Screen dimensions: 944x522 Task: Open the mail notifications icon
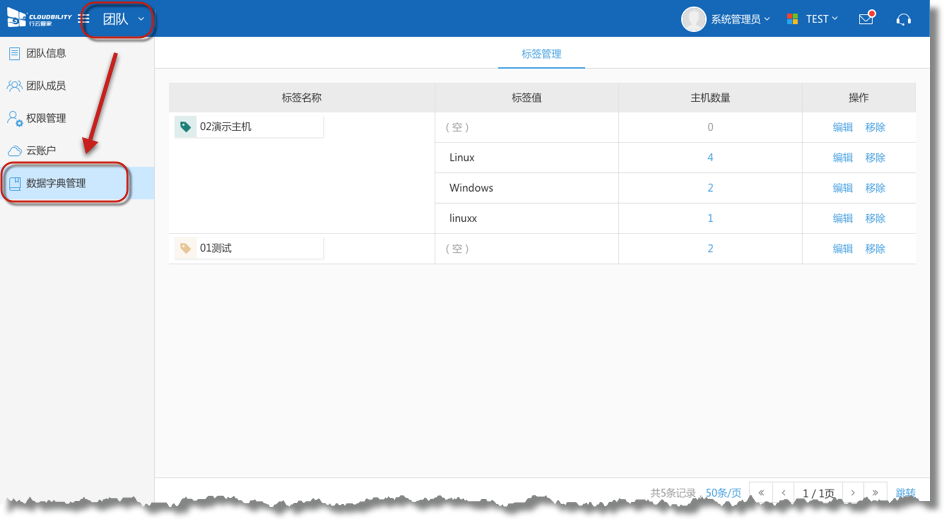(x=866, y=19)
